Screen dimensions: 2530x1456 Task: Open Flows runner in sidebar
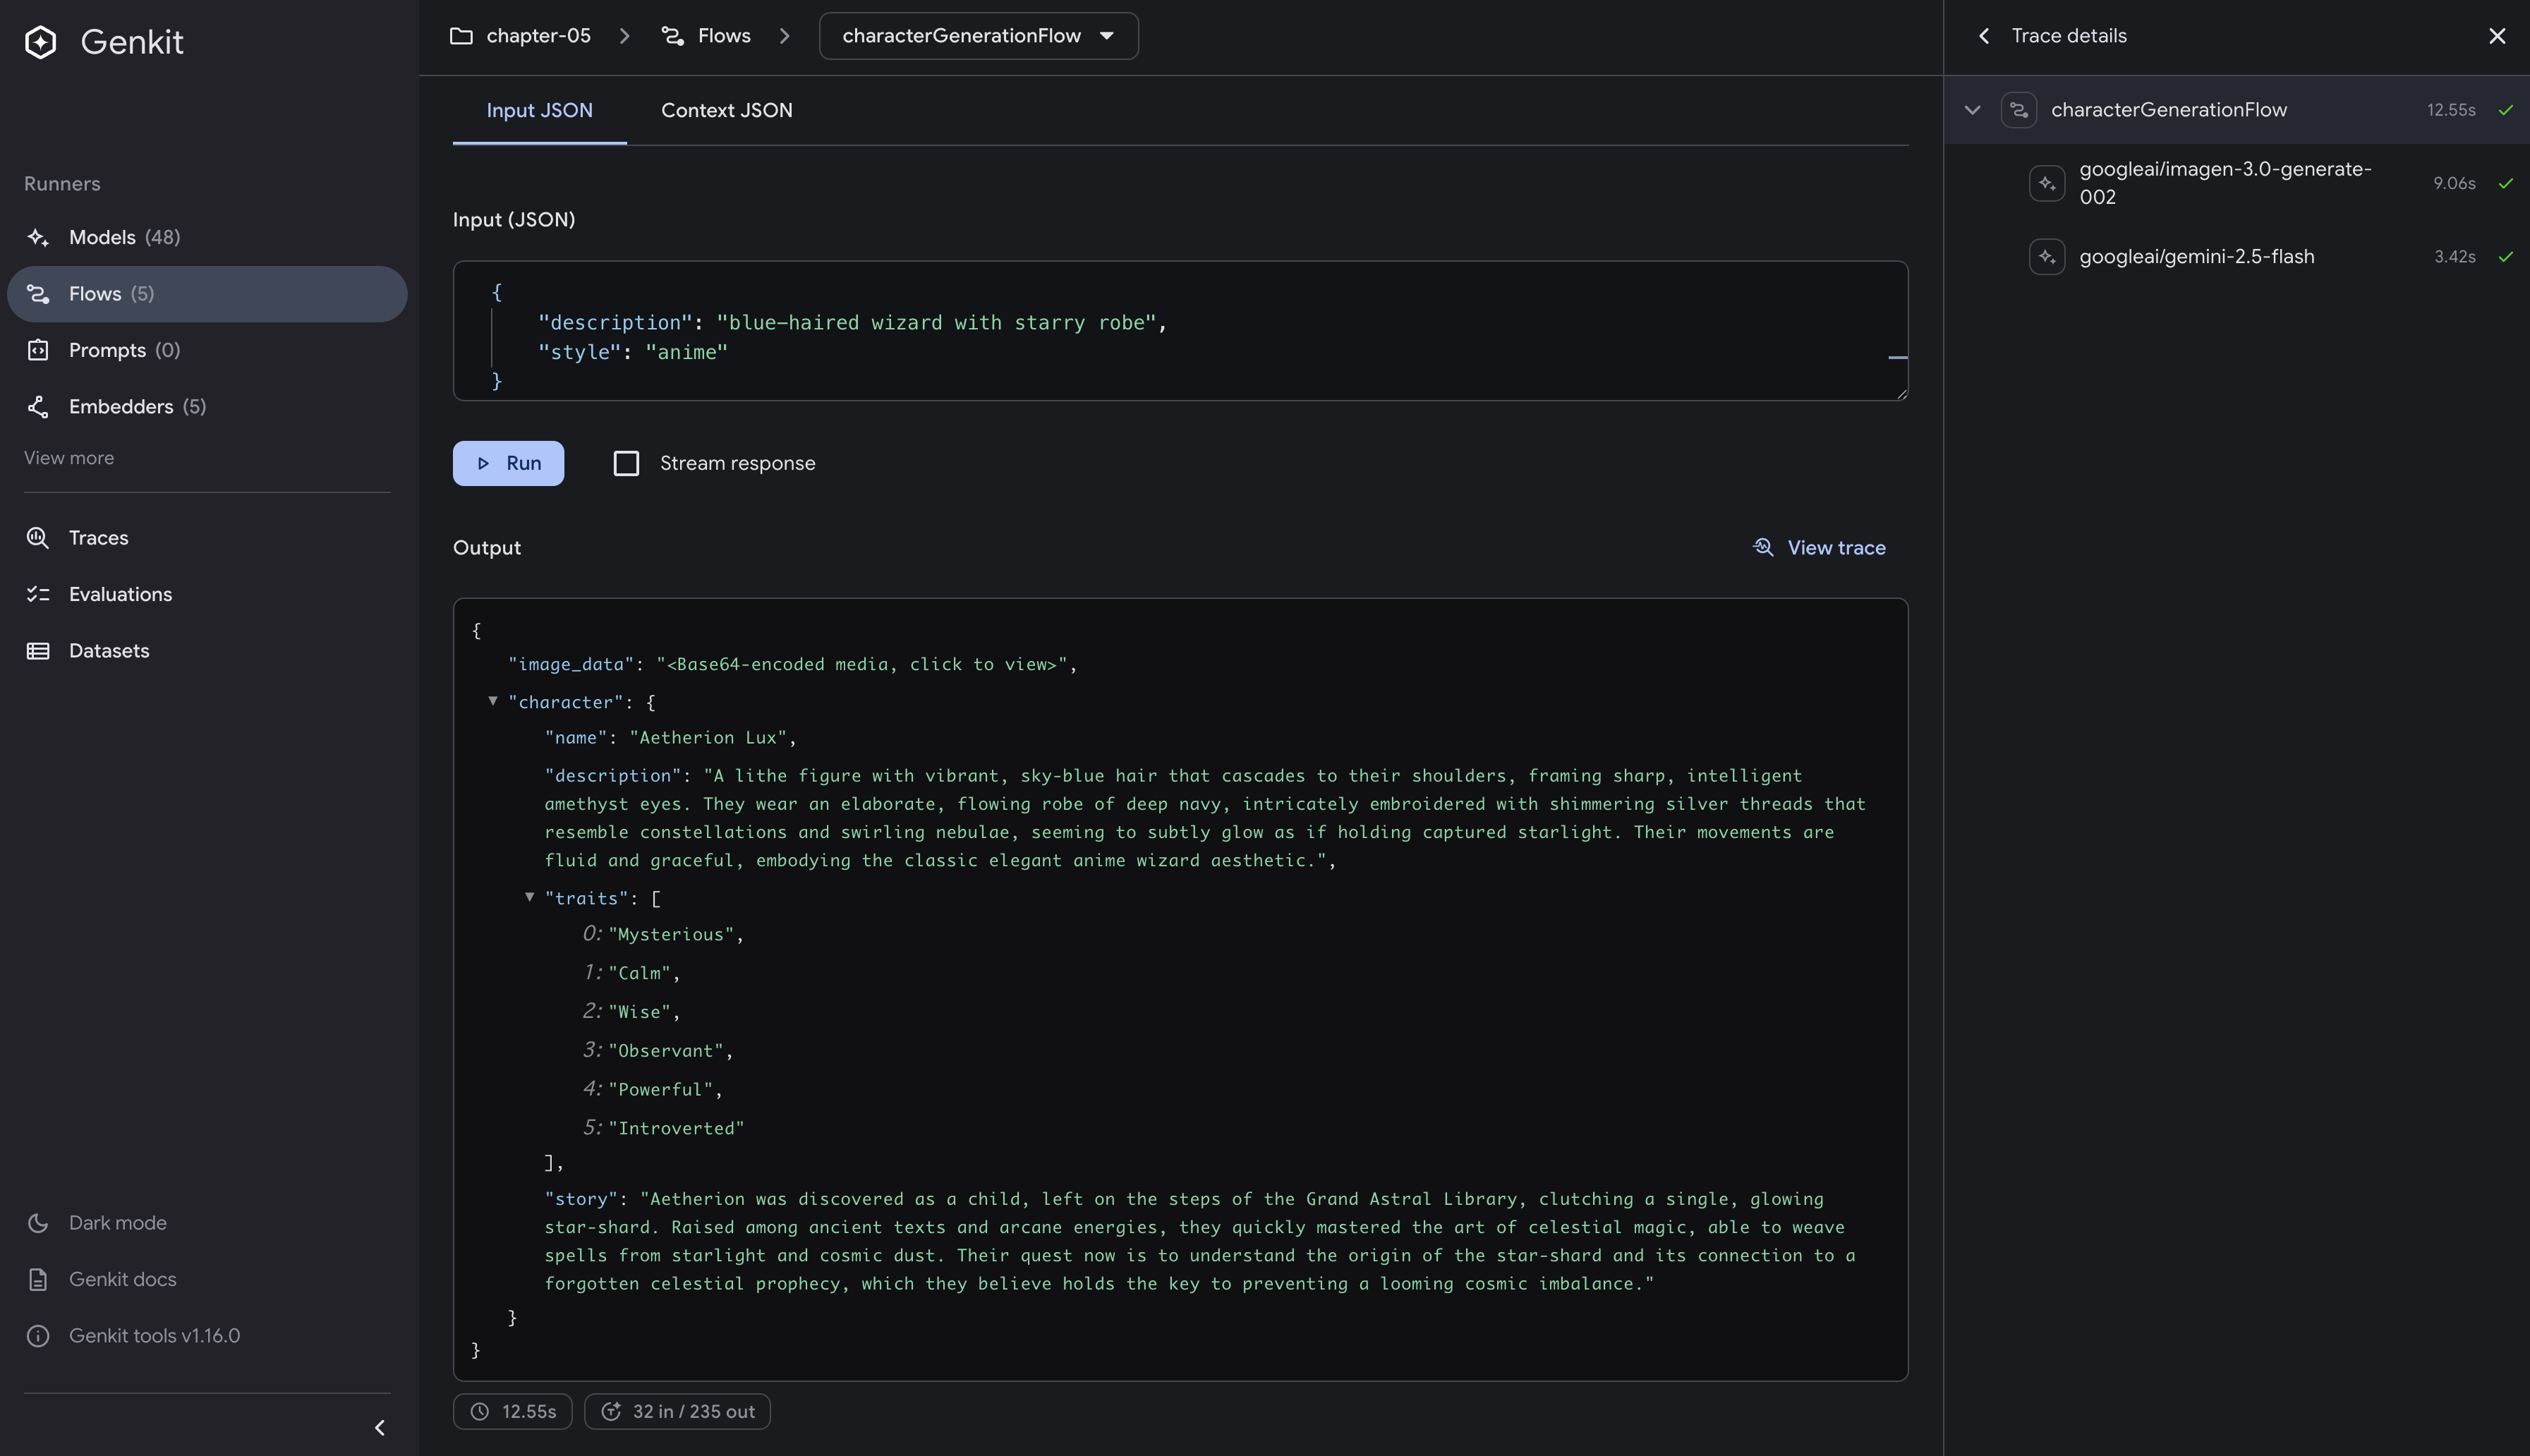coord(207,294)
